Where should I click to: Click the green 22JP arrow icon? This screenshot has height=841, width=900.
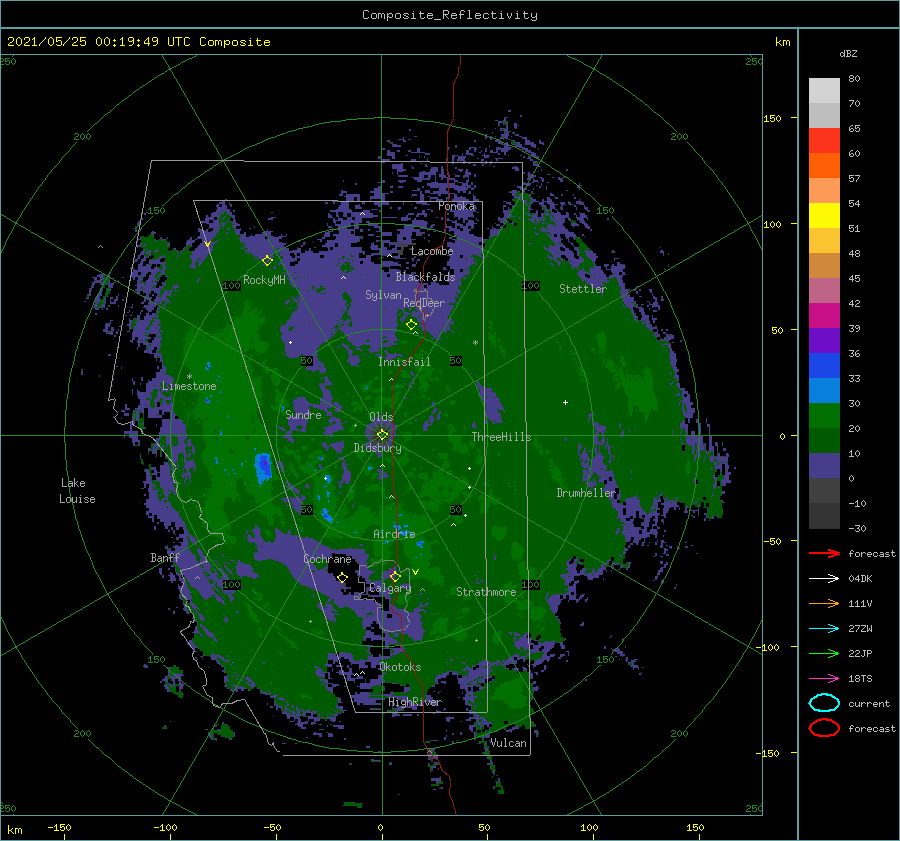coord(824,653)
